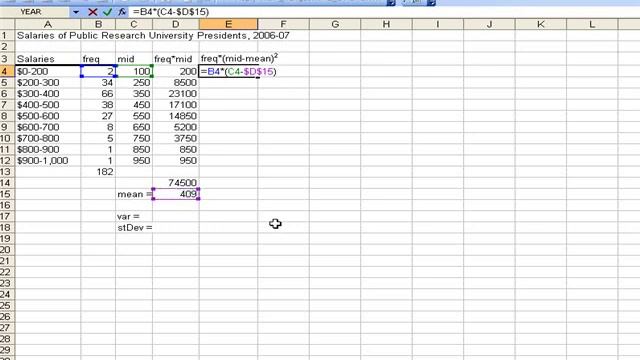The image size is (640, 360).
Task: Click midpoint cell containing 550
Action: click(x=134, y=116)
